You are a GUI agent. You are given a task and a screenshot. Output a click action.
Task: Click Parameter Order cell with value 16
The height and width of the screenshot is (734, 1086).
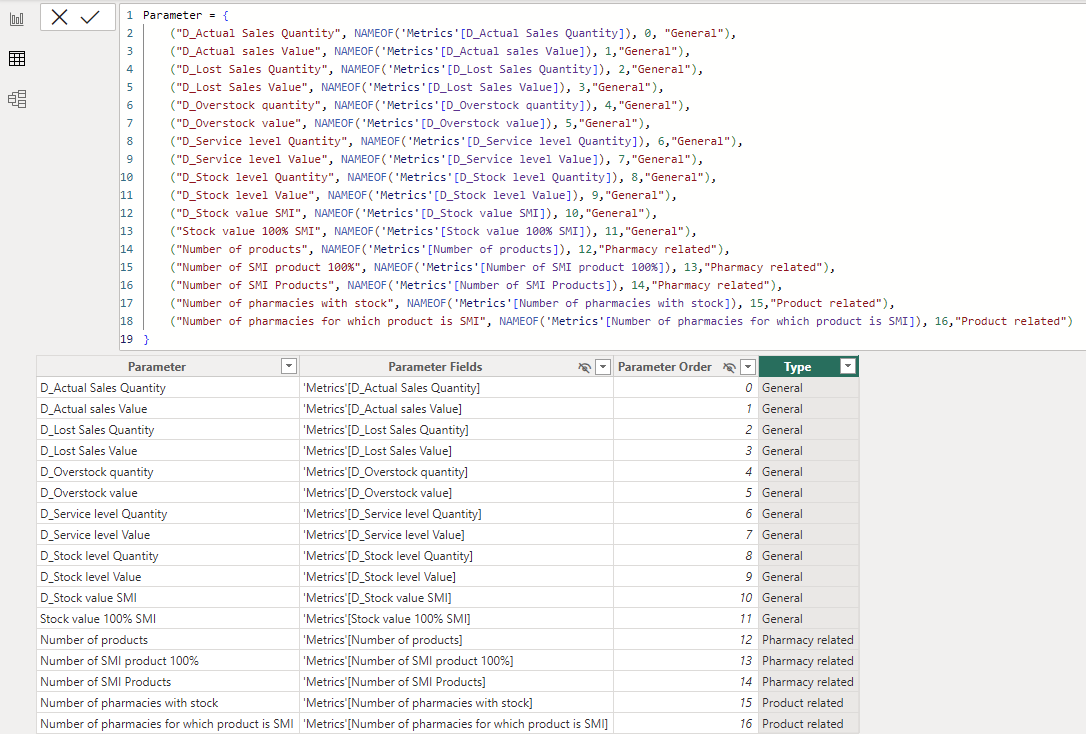[x=686, y=724]
